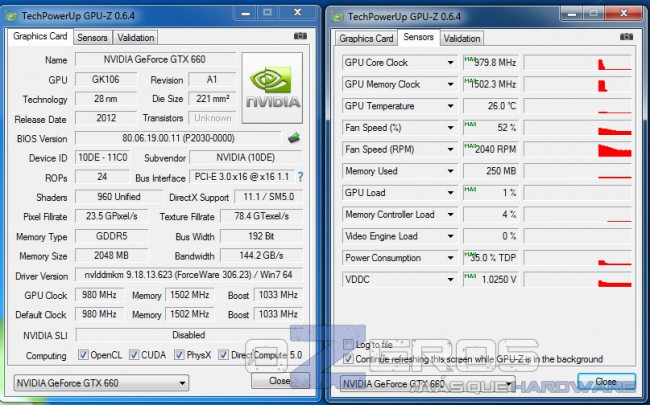Click the GPU Core Clock history graph
Image resolution: width=650 pixels, height=405 pixels.
(577, 63)
